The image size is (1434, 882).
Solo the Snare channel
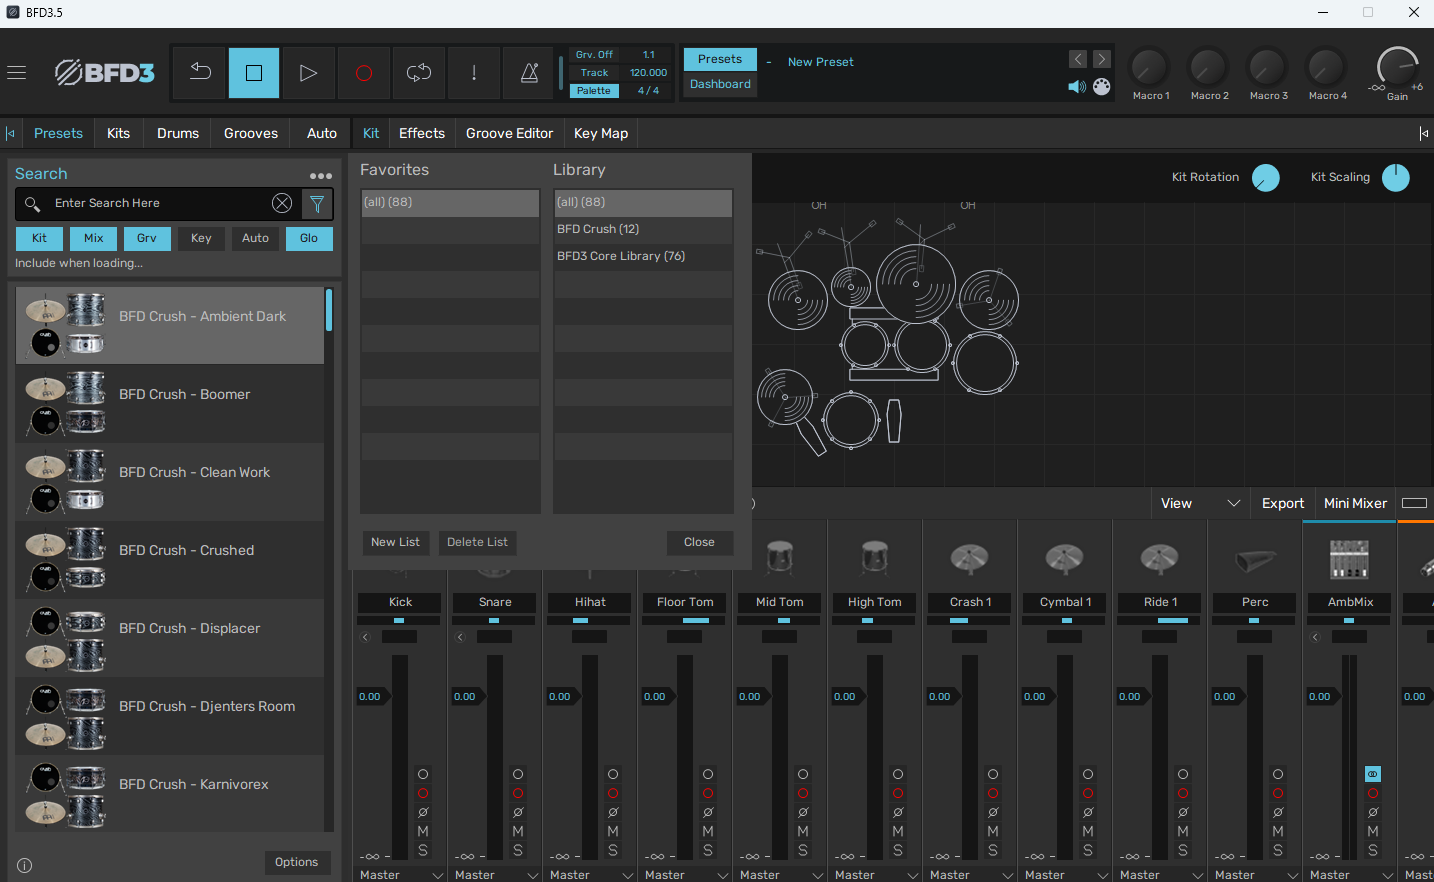click(x=518, y=850)
